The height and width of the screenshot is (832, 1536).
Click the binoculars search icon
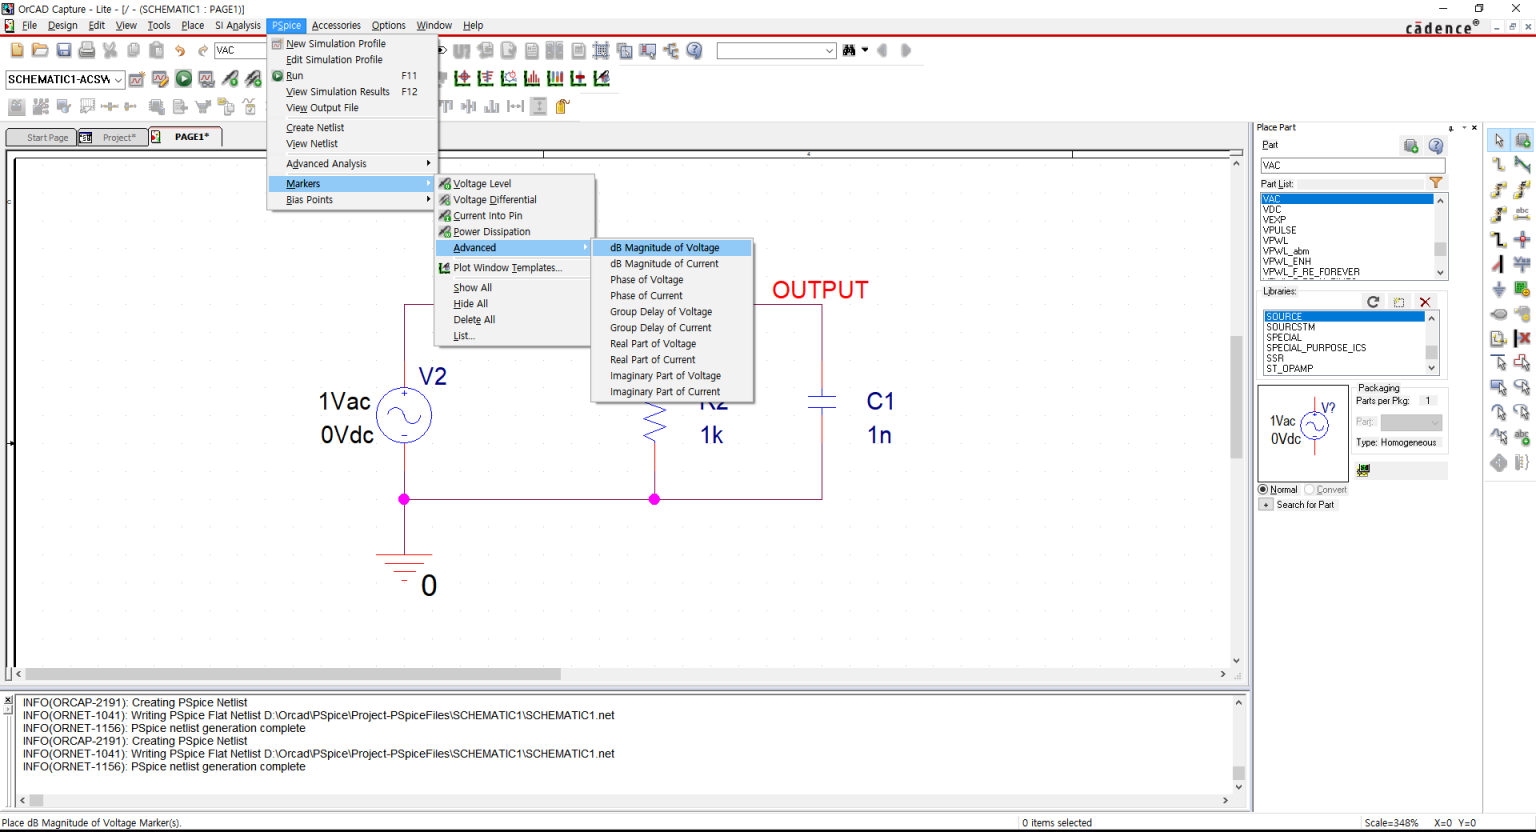849,50
